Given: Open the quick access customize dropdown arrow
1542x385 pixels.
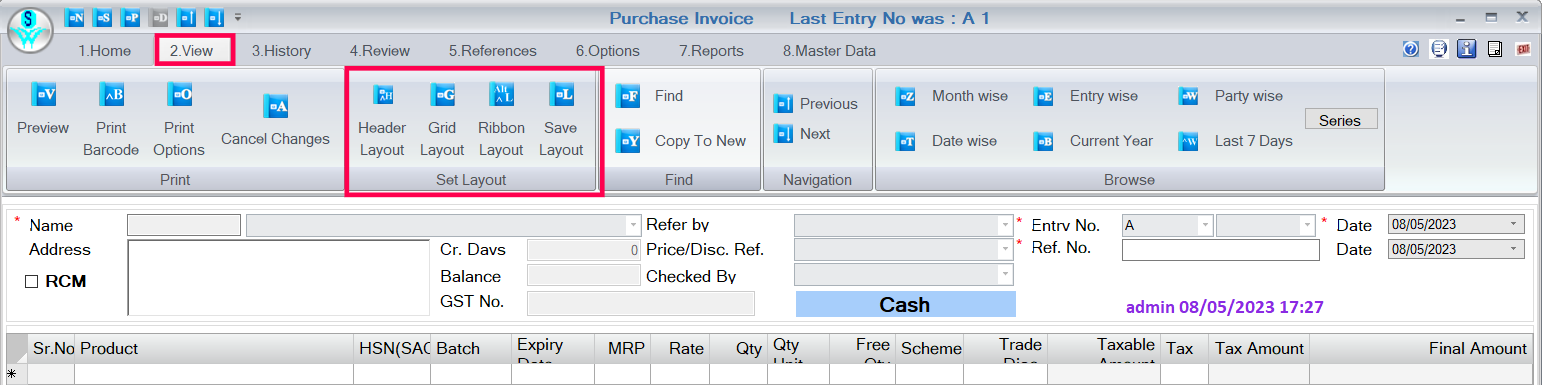Looking at the screenshot, I should (x=238, y=17).
